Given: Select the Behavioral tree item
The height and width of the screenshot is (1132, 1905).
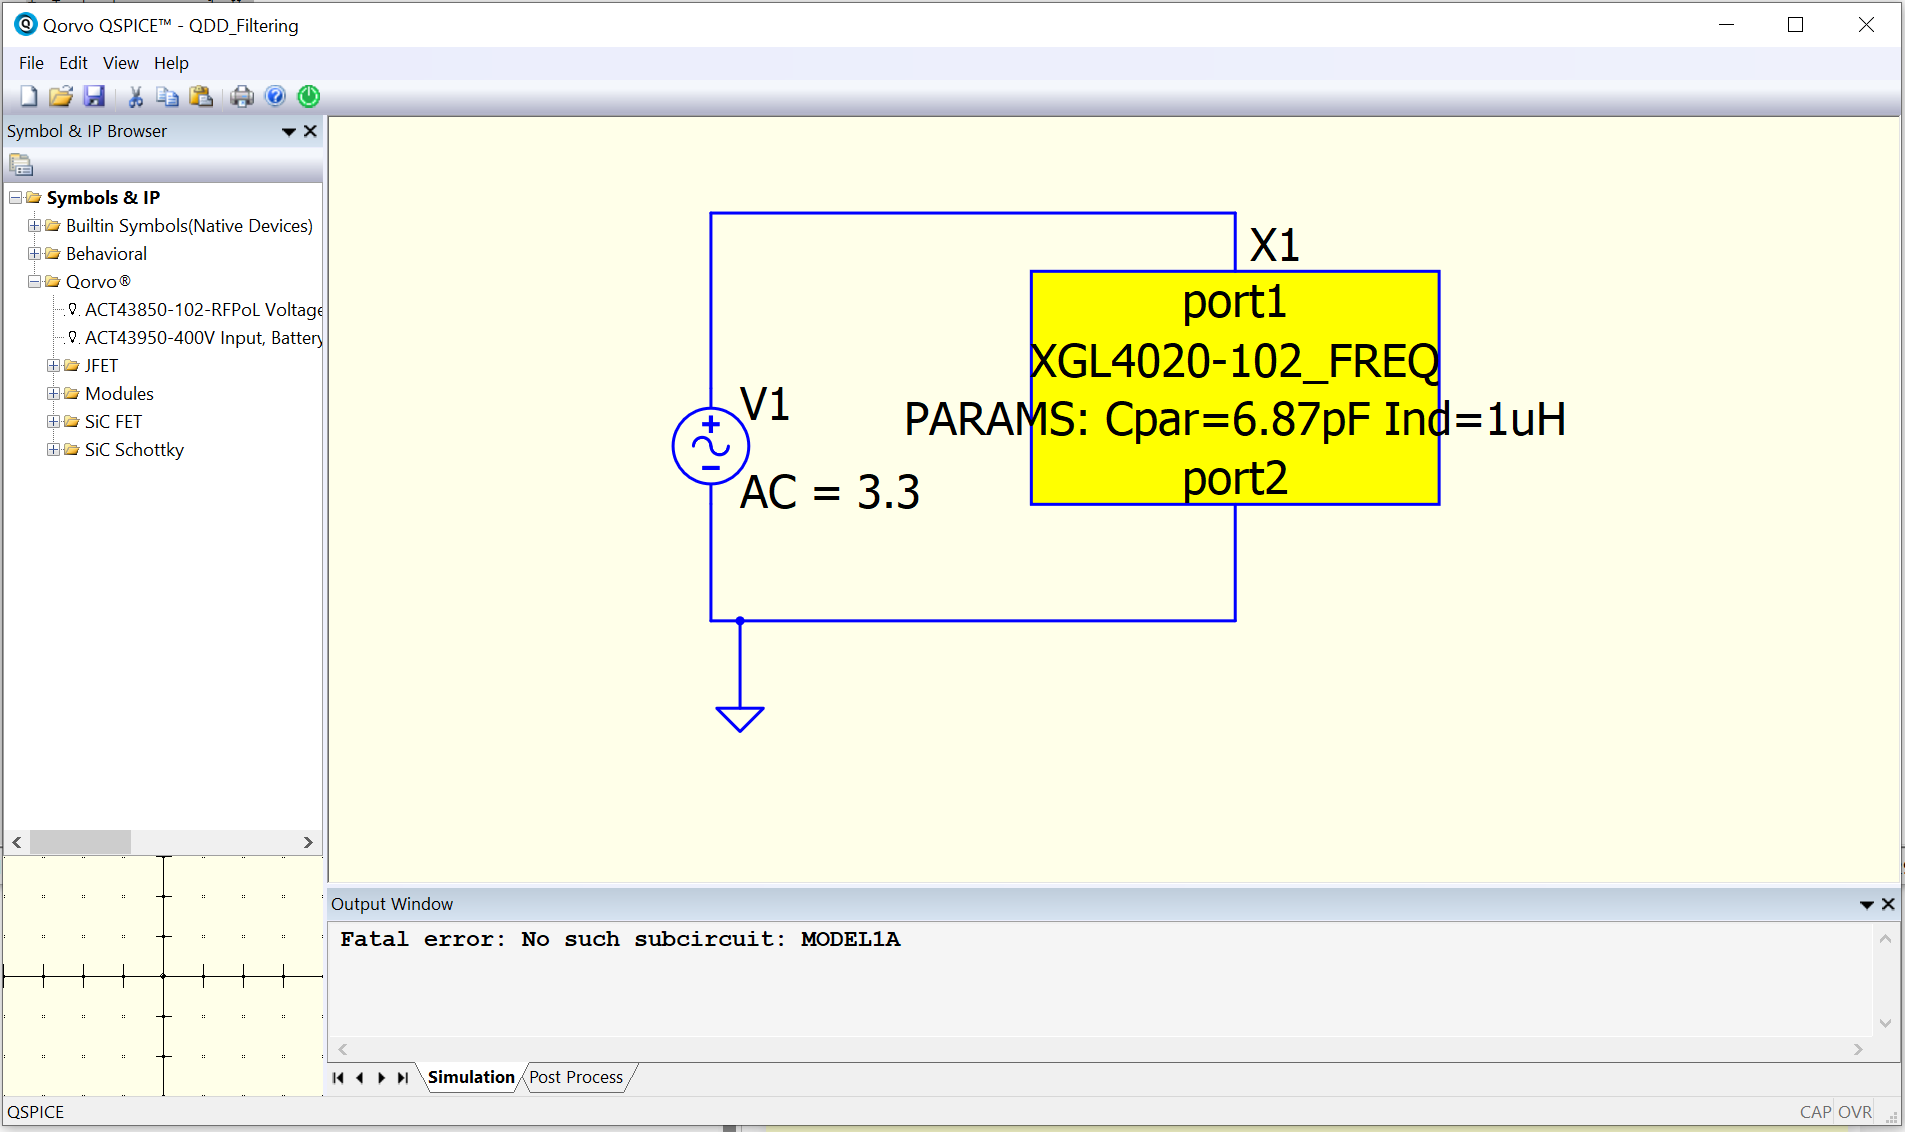Looking at the screenshot, I should (106, 254).
